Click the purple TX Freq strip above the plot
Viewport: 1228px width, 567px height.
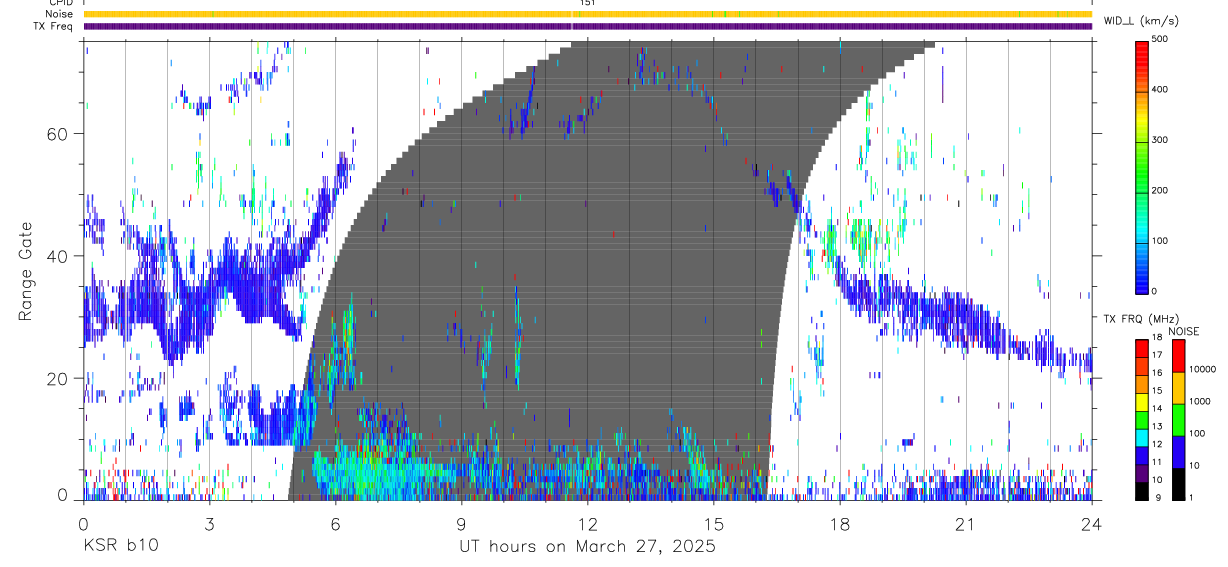(588, 26)
